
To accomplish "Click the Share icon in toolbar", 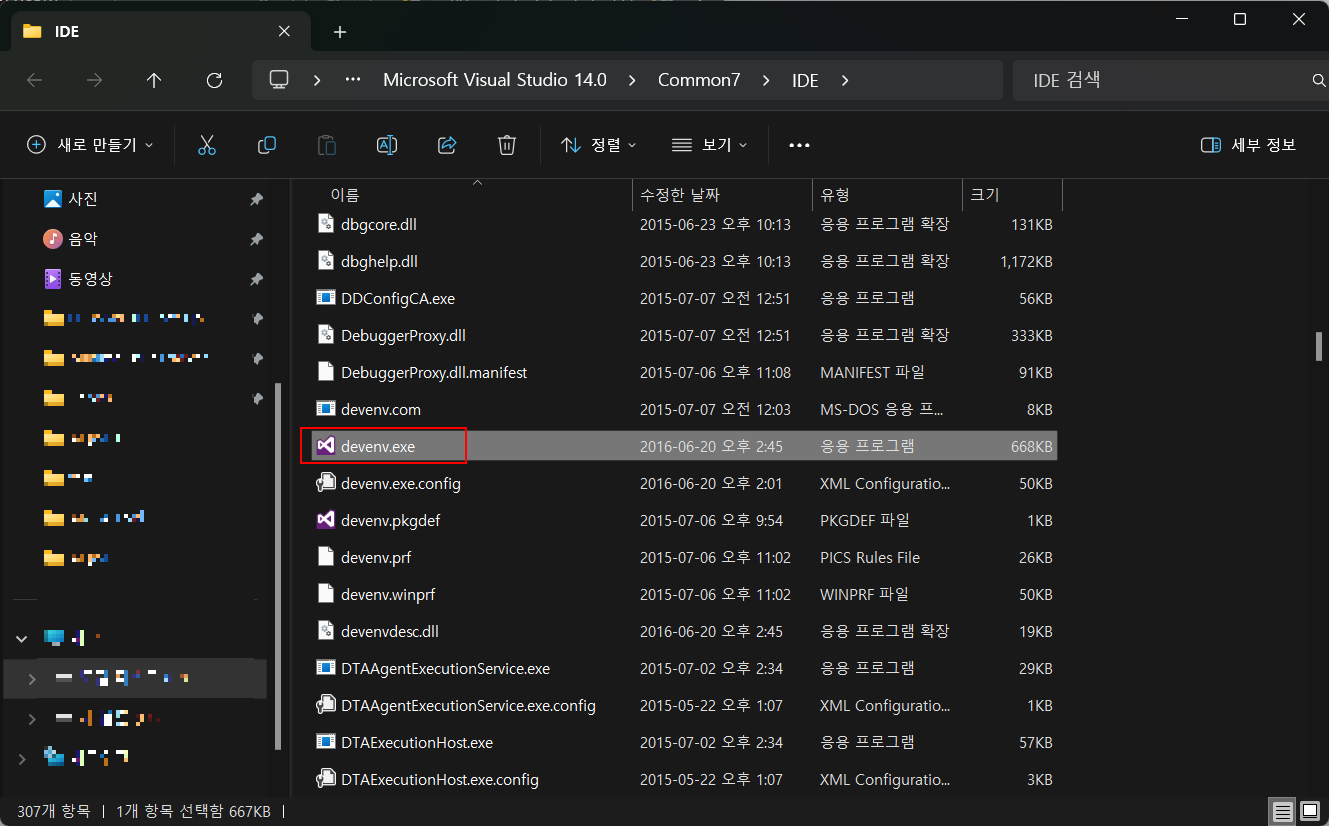I will pyautogui.click(x=447, y=145).
